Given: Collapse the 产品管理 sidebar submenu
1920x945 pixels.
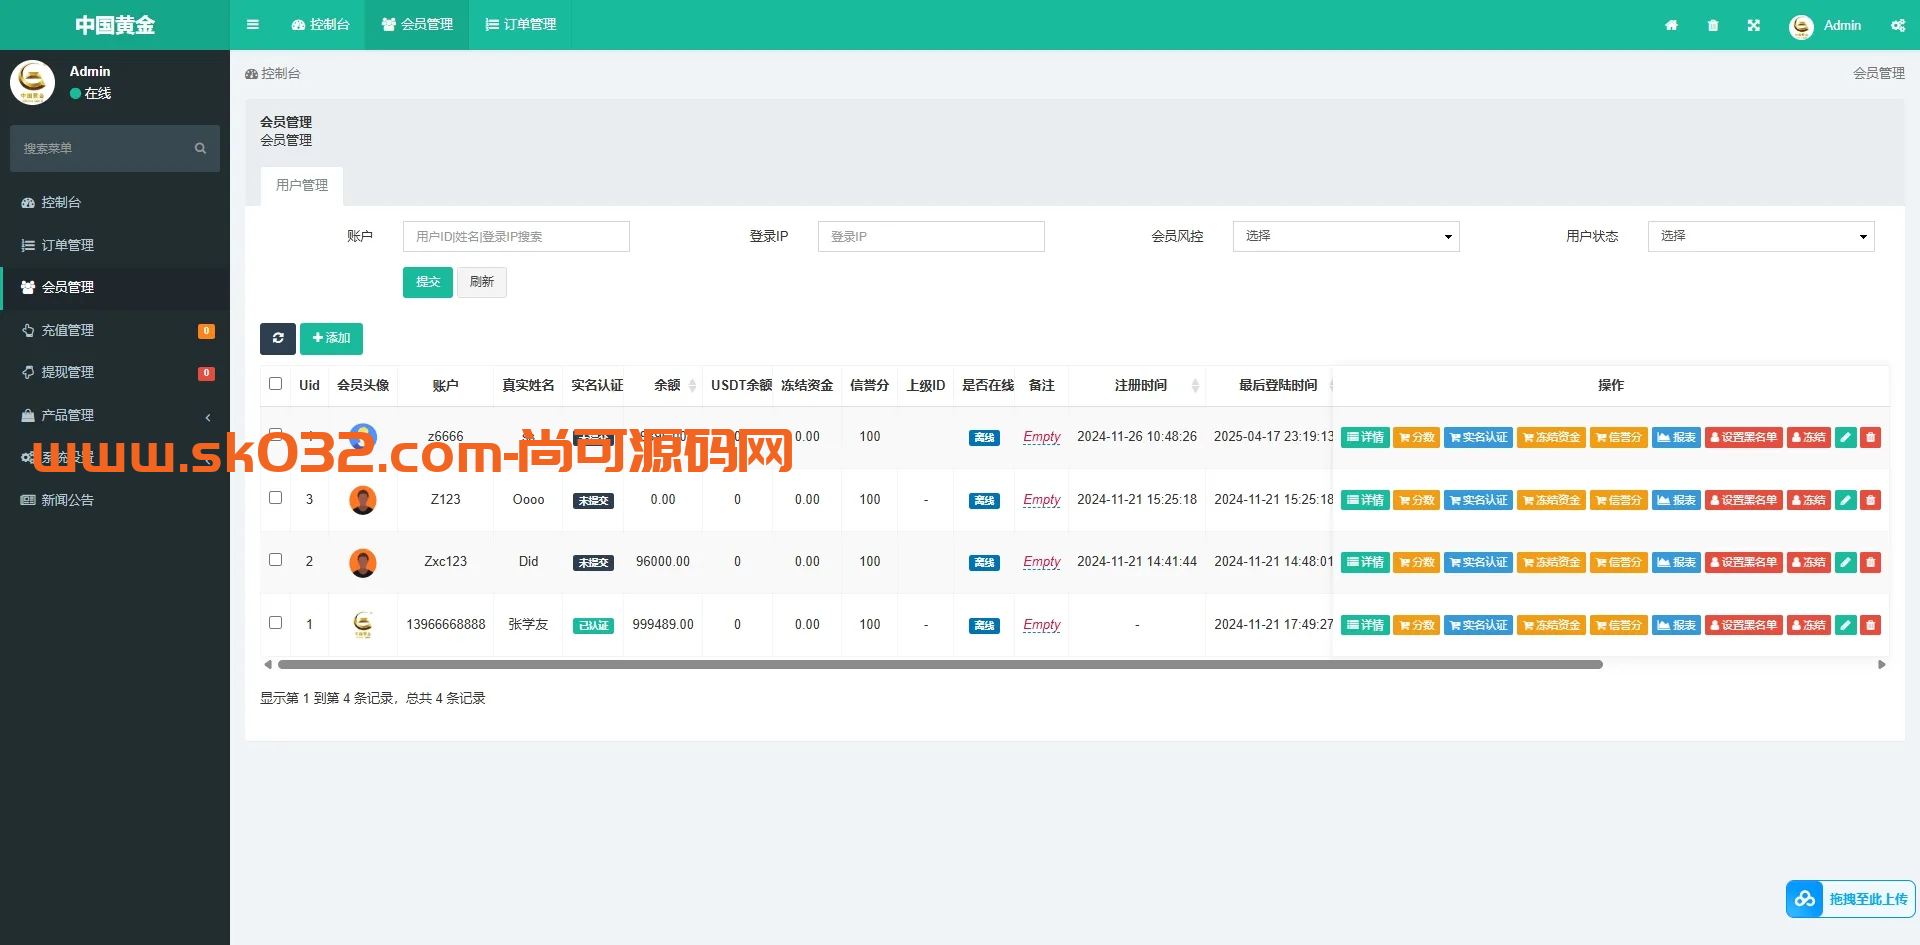Looking at the screenshot, I should click(x=115, y=415).
